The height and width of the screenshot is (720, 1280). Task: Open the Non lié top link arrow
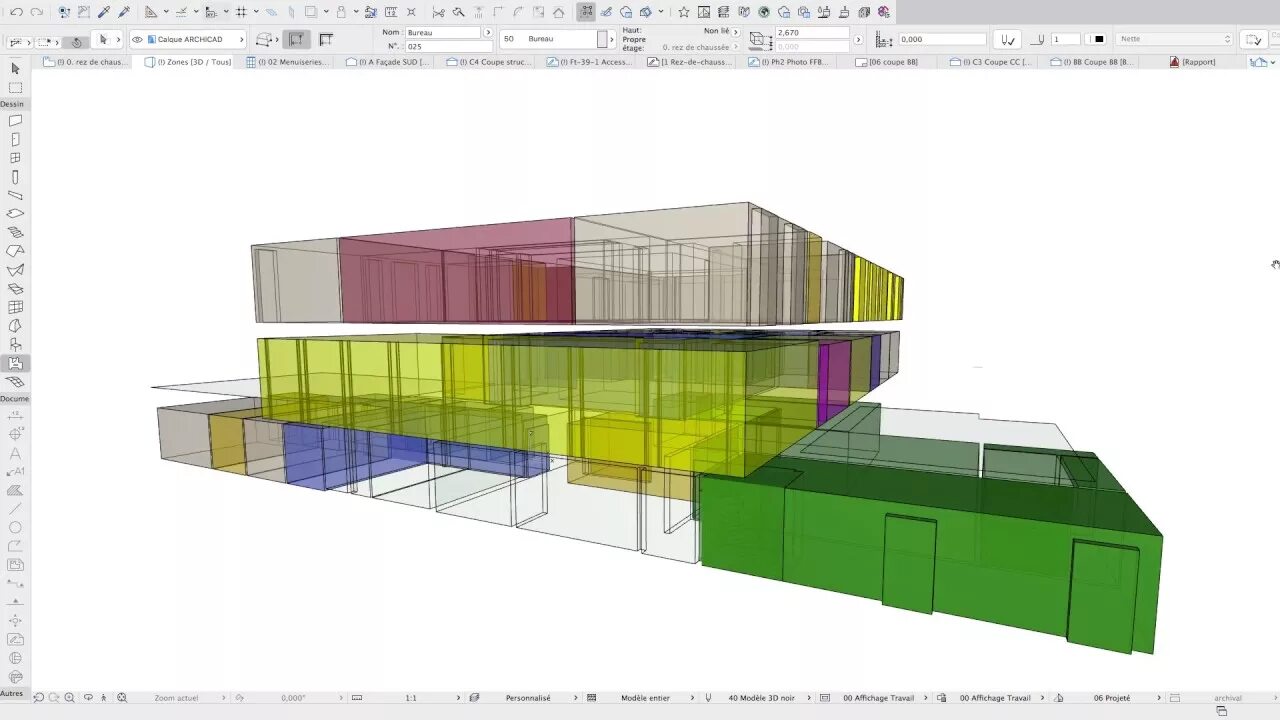coord(736,32)
